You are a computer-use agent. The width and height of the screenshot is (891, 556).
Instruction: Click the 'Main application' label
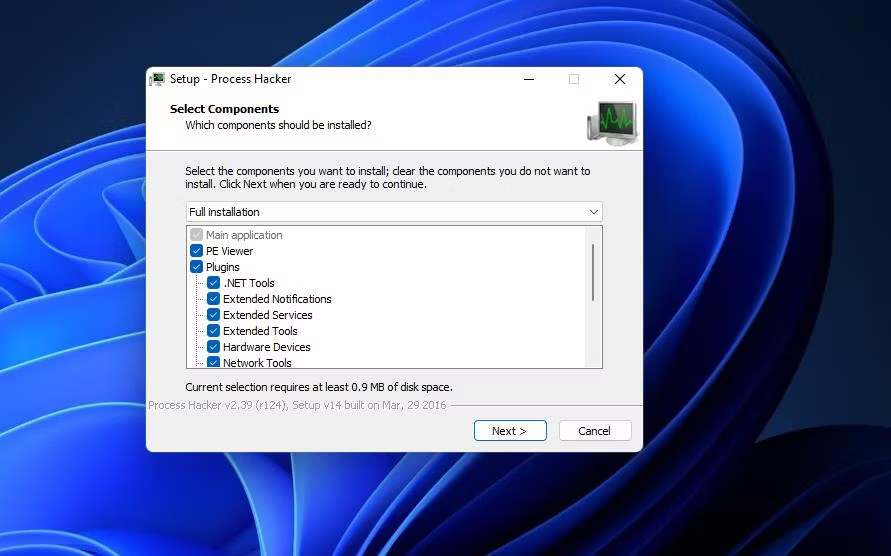pyautogui.click(x=244, y=235)
